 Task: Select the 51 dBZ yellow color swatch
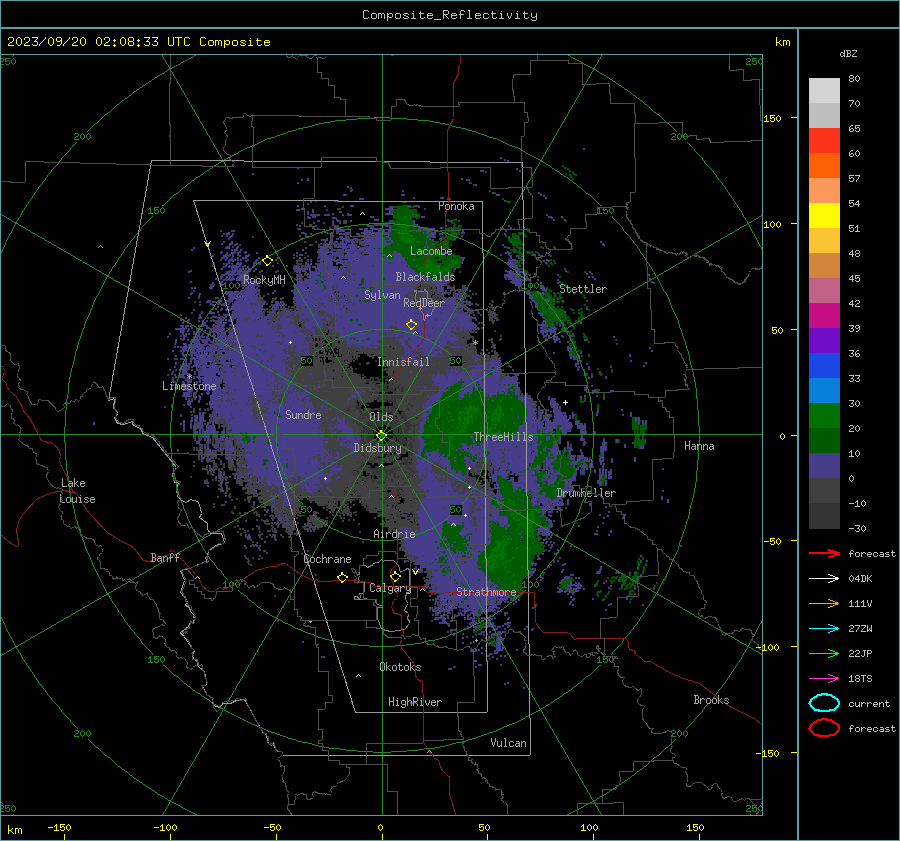point(824,215)
